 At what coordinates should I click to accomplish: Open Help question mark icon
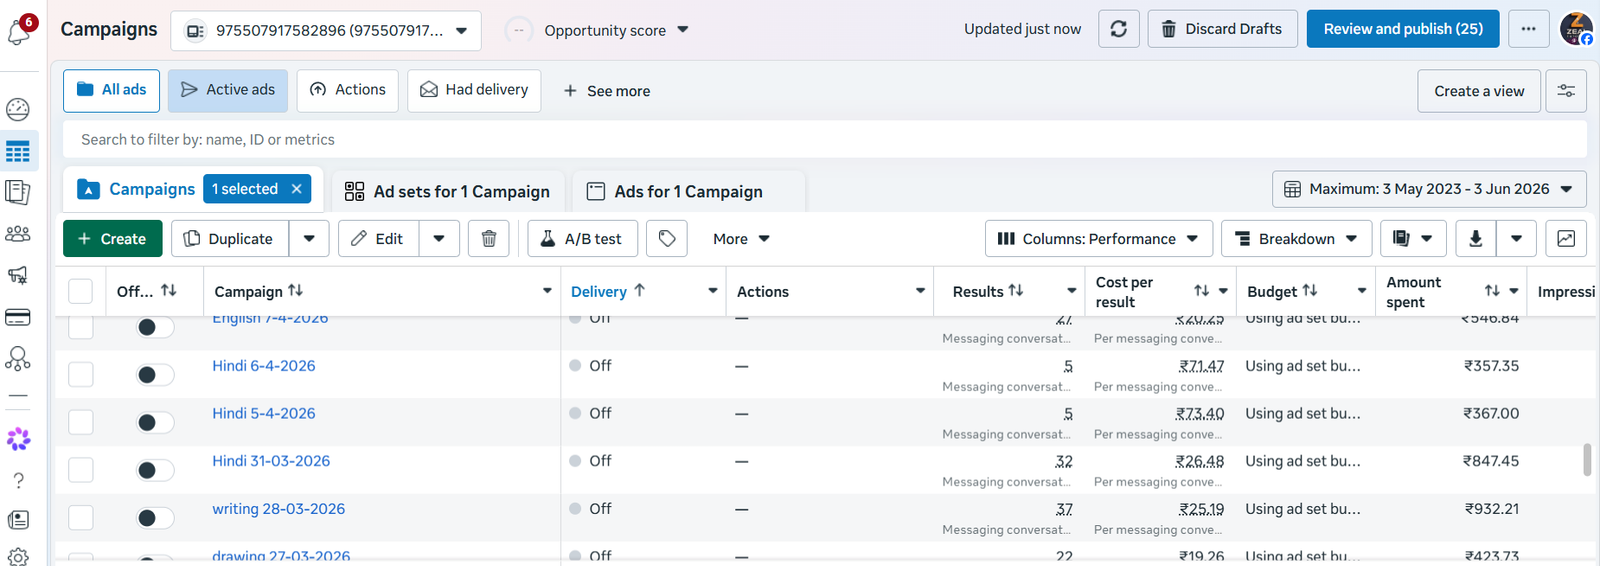pyautogui.click(x=18, y=480)
